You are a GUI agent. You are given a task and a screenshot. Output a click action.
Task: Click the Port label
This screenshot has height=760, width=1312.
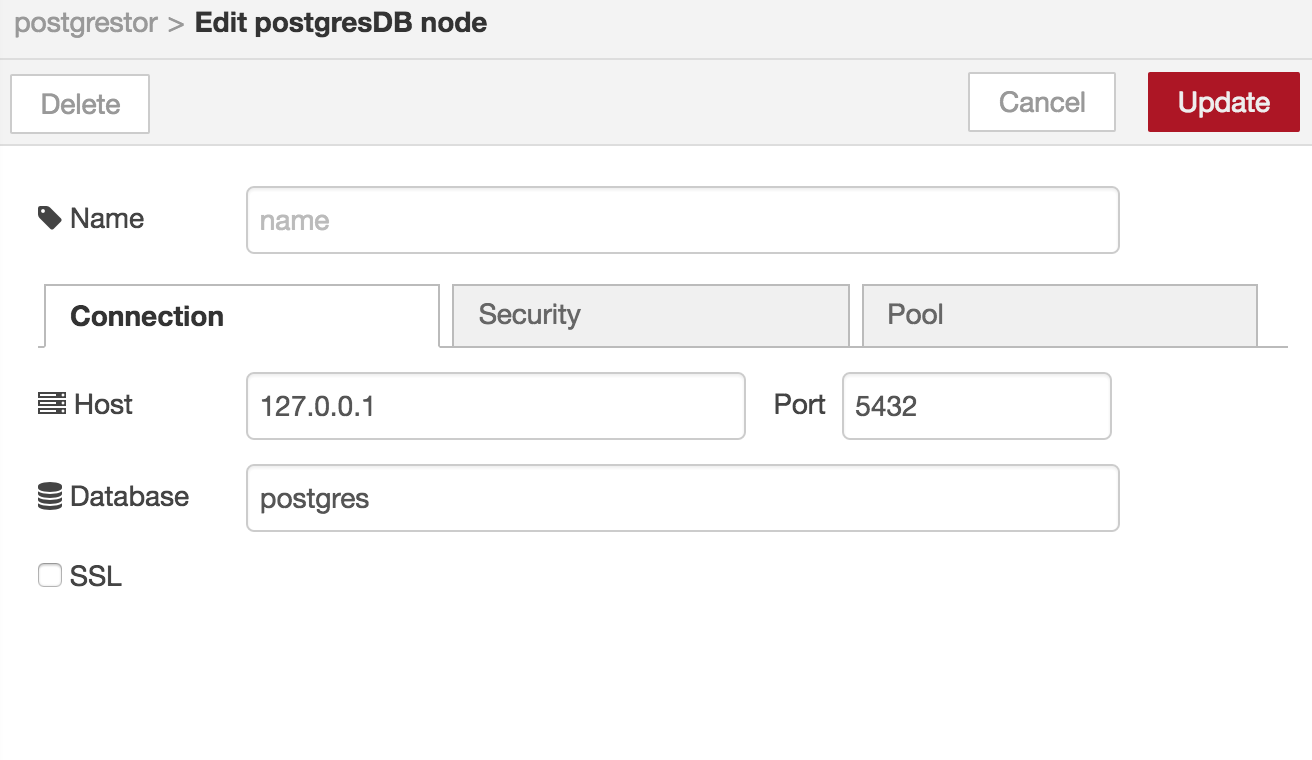[800, 404]
